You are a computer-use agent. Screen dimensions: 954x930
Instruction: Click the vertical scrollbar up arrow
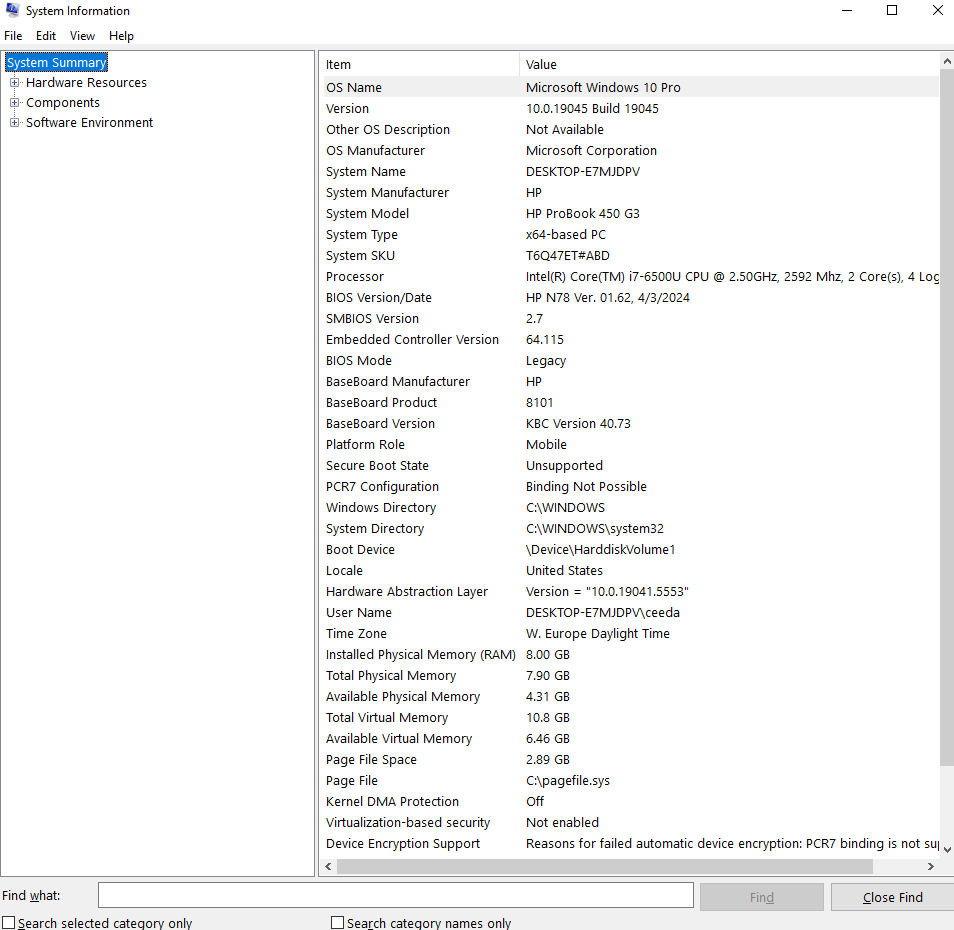click(x=947, y=61)
